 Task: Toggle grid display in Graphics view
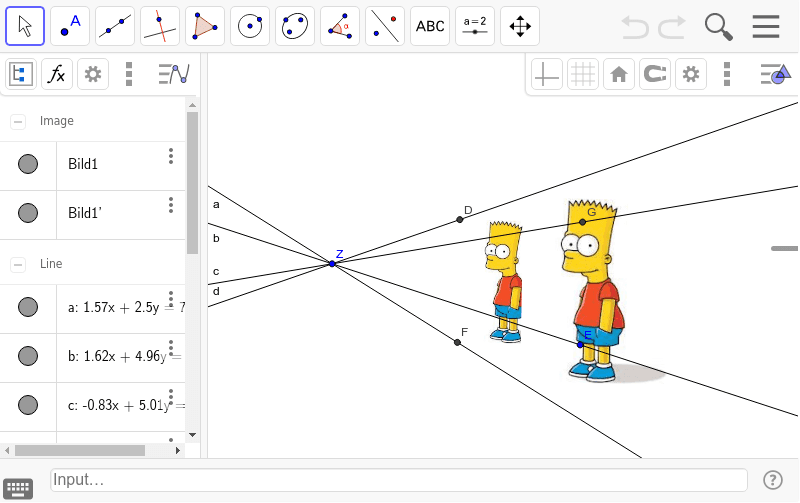tap(583, 74)
